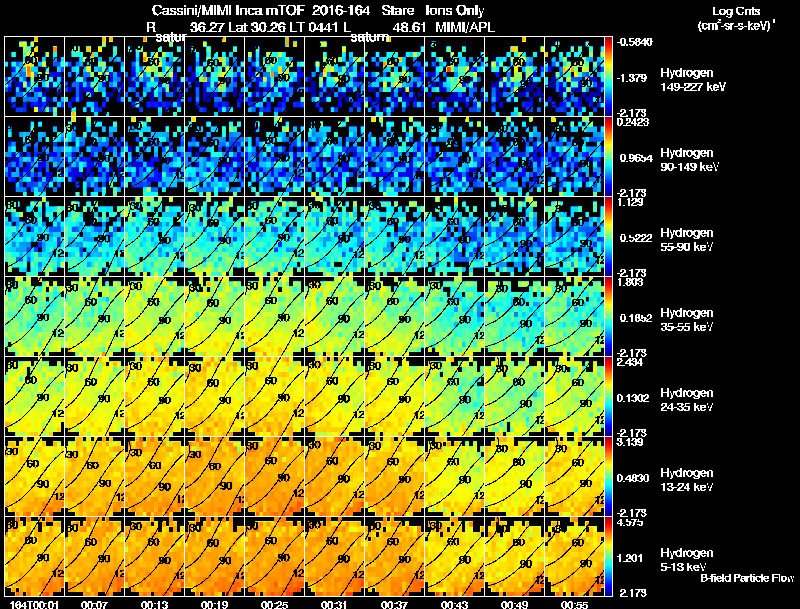
Task: Click the LT 0441 header value
Action: [316, 27]
